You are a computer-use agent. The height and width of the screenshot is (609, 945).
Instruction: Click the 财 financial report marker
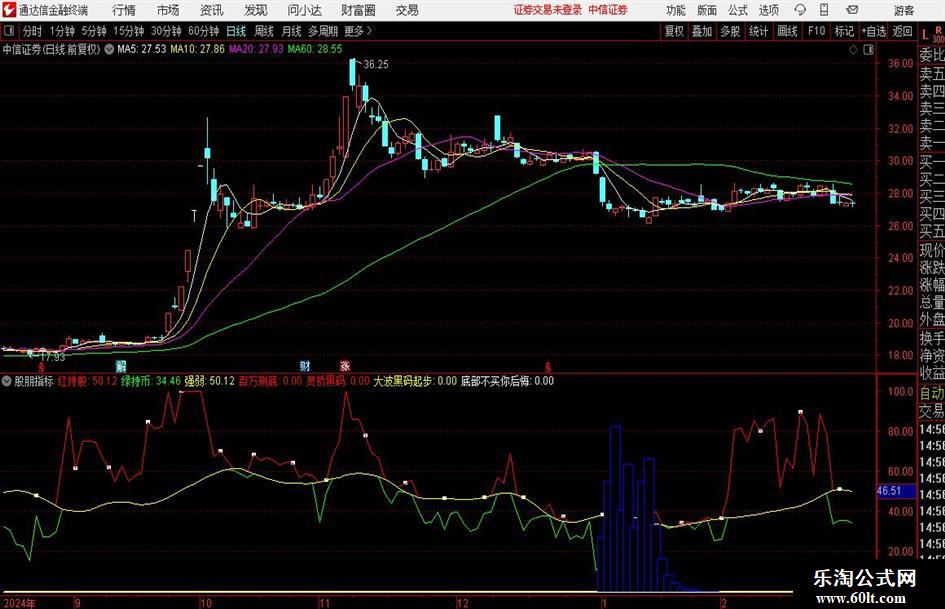305,365
